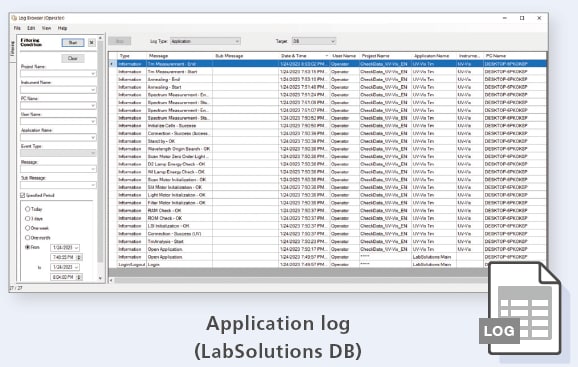
Task: Select the From radio button
Action: pos(28,247)
